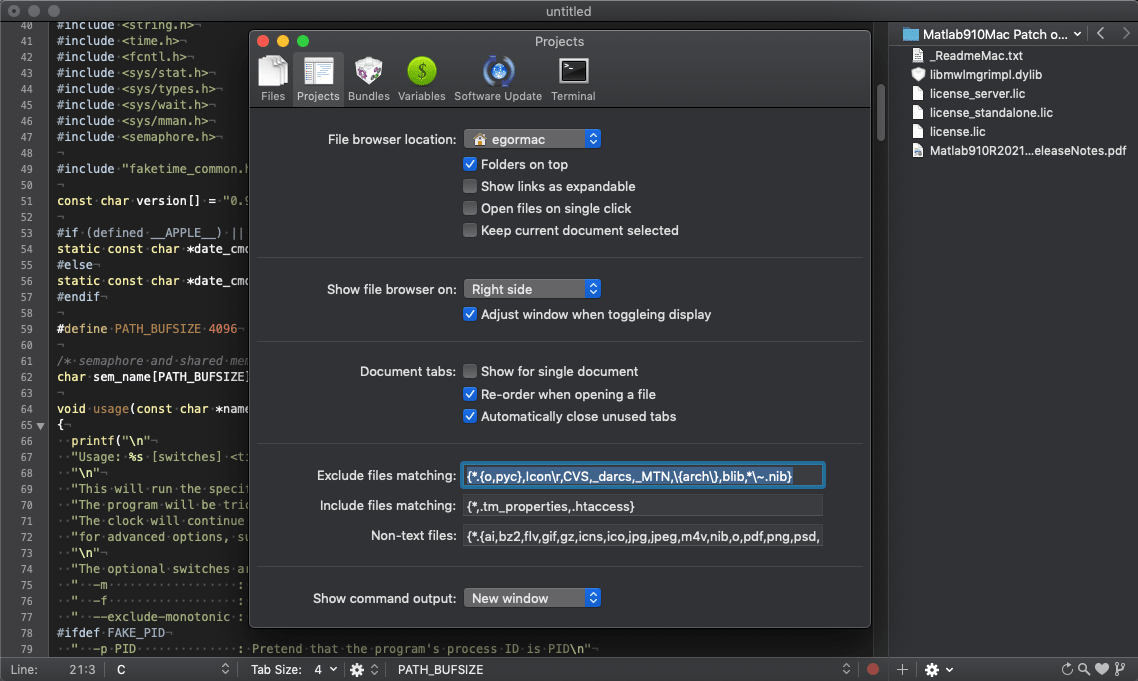Open the File browser location dropdown
The width and height of the screenshot is (1138, 681).
click(532, 139)
